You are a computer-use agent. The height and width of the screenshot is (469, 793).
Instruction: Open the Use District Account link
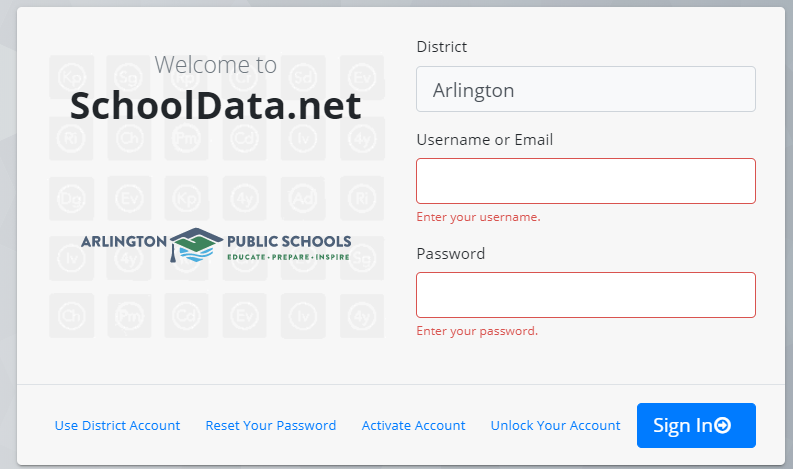pyautogui.click(x=117, y=426)
